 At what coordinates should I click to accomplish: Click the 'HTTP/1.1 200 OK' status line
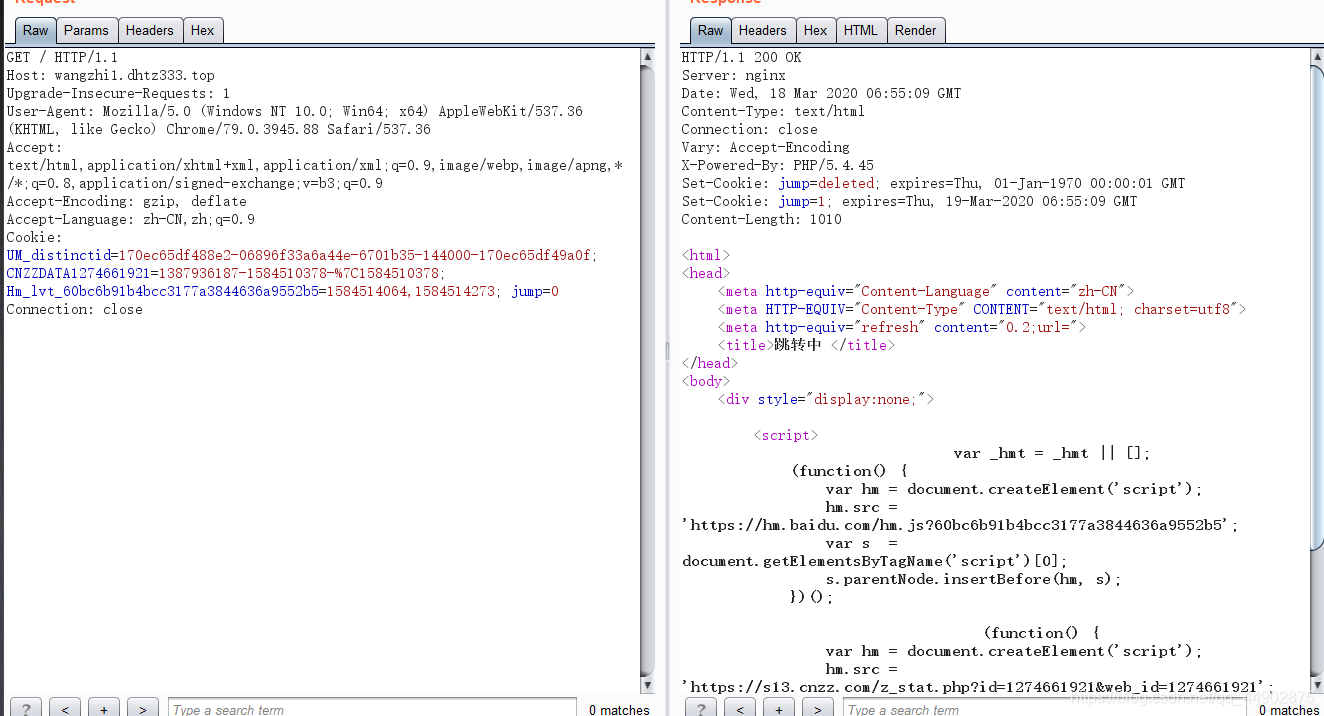[x=741, y=57]
